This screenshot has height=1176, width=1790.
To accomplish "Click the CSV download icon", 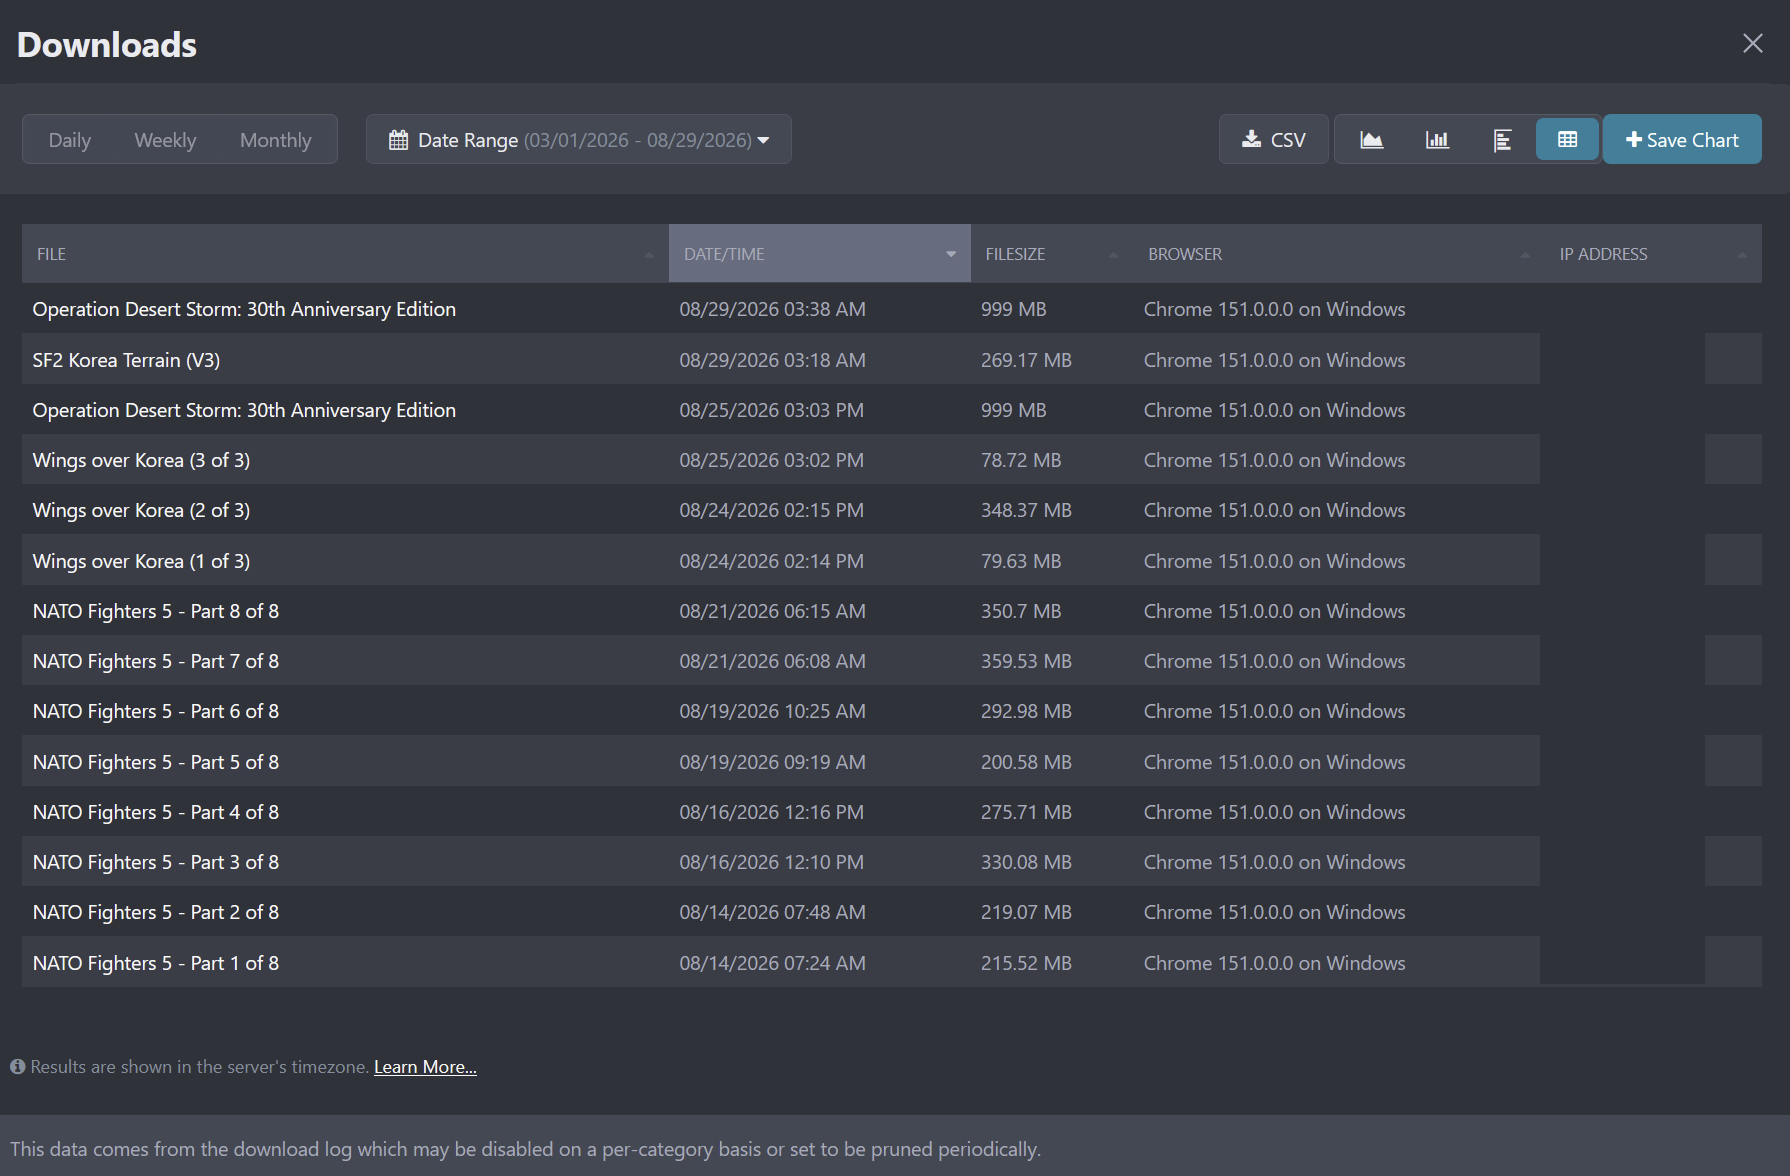I will pos(1251,140).
